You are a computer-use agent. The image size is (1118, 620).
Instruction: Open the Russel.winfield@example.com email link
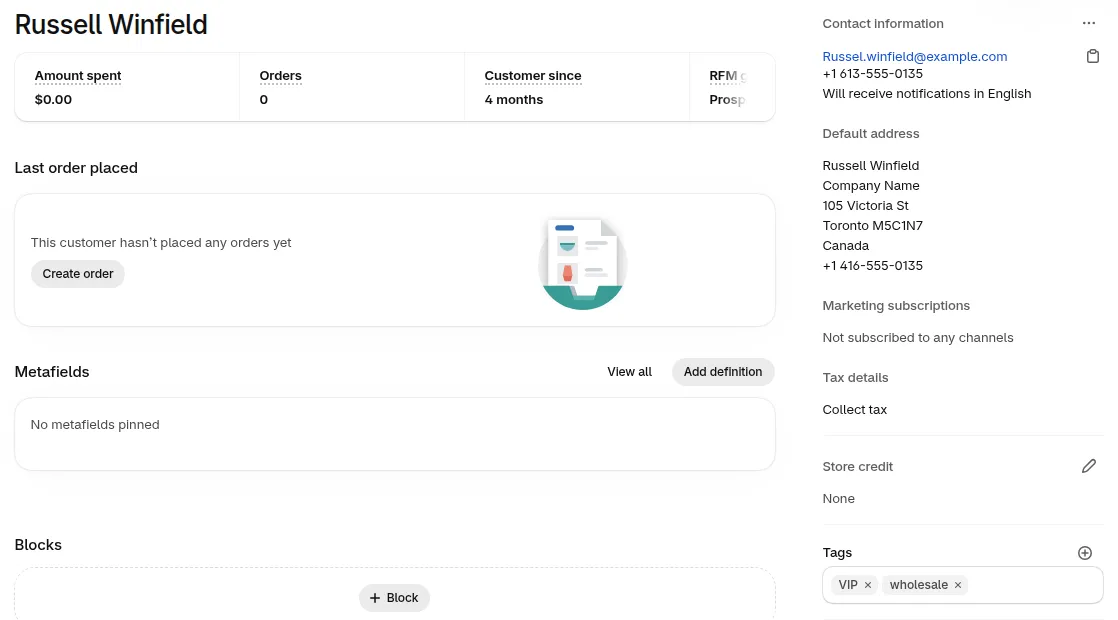tap(914, 56)
